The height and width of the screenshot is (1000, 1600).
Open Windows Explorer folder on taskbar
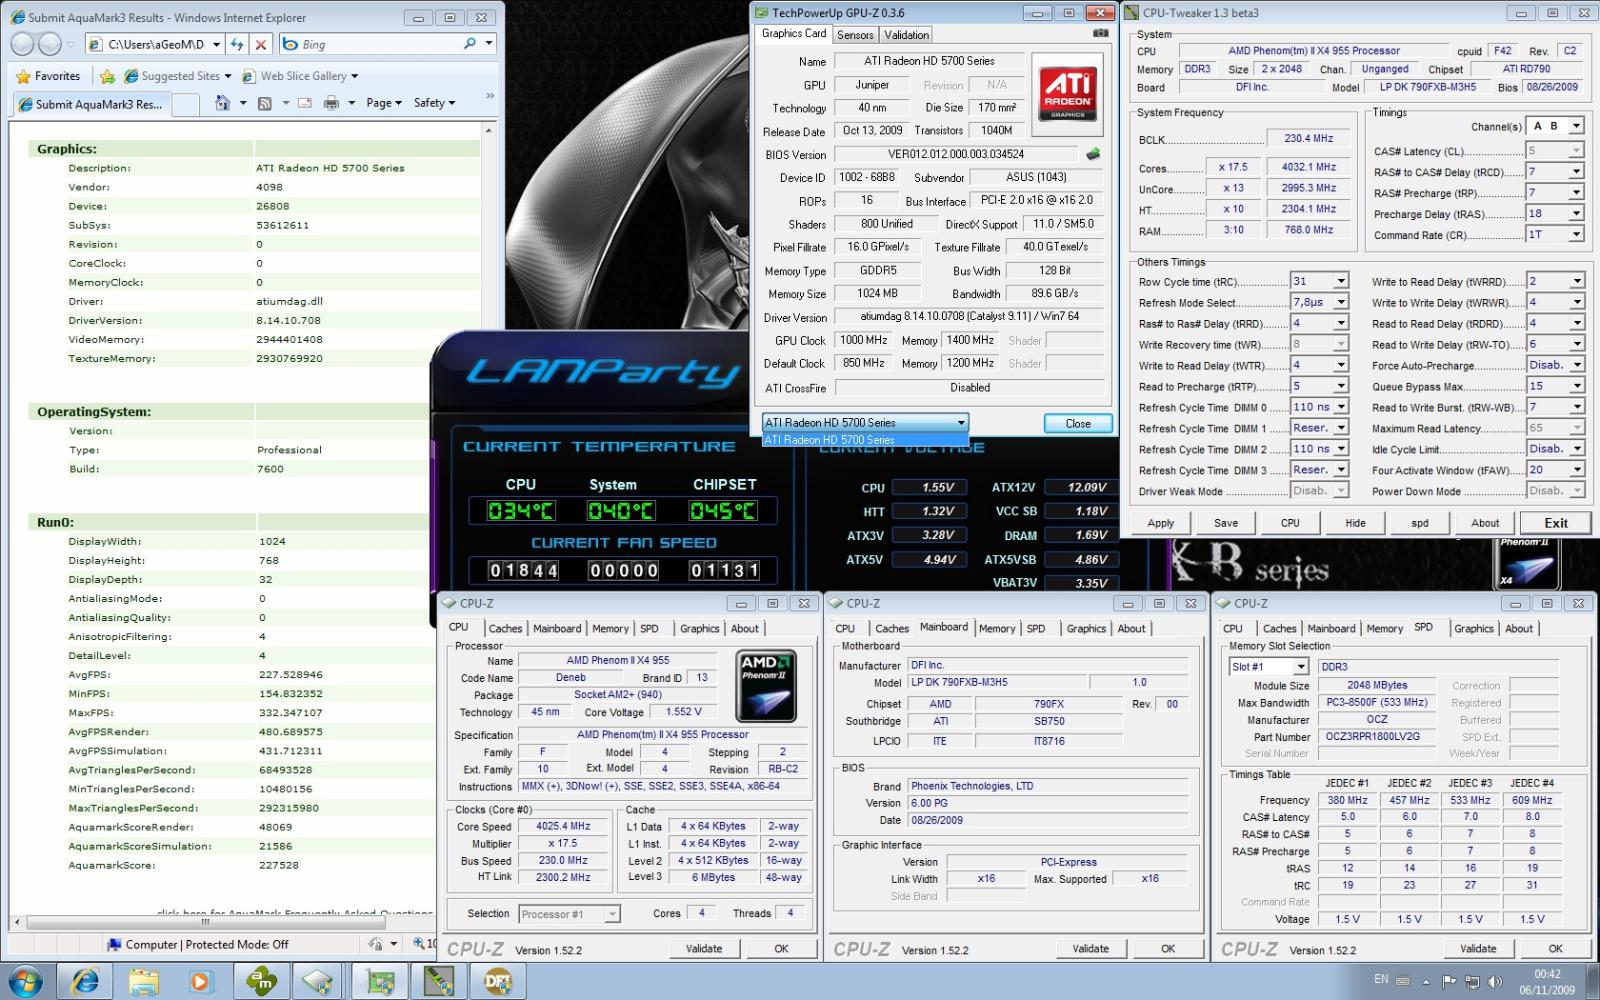click(143, 981)
